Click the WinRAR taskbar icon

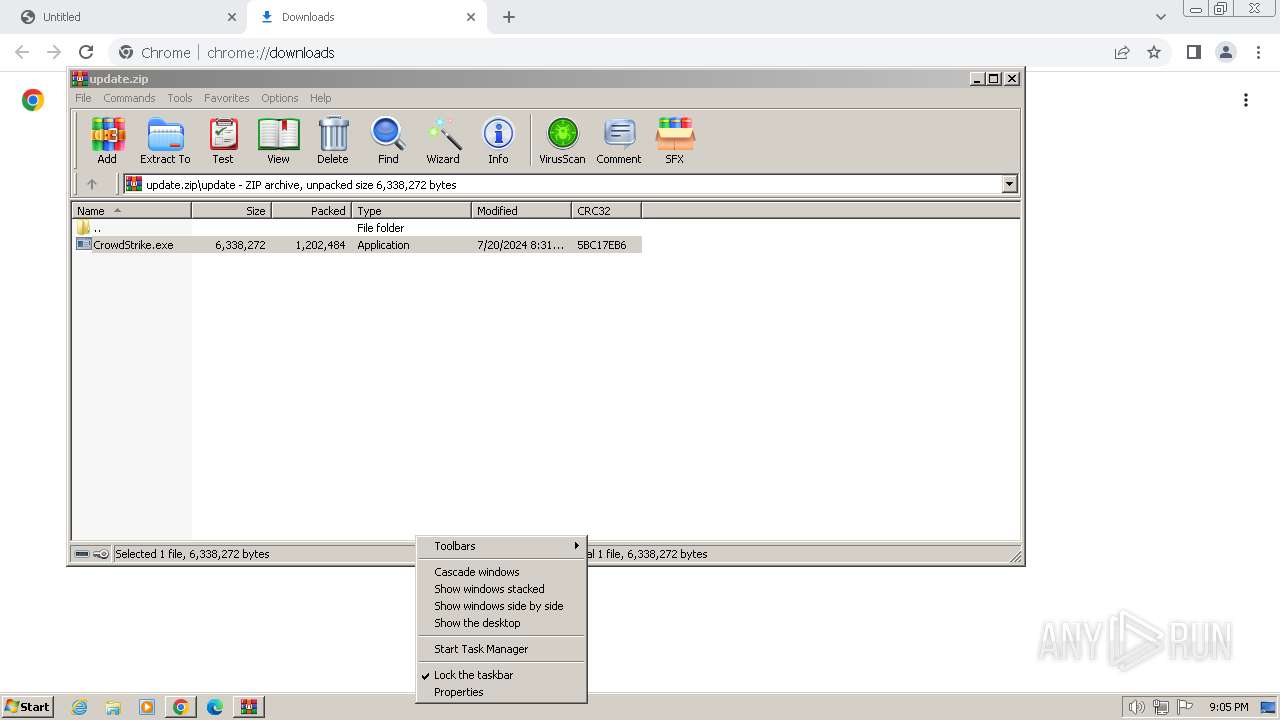(x=249, y=707)
